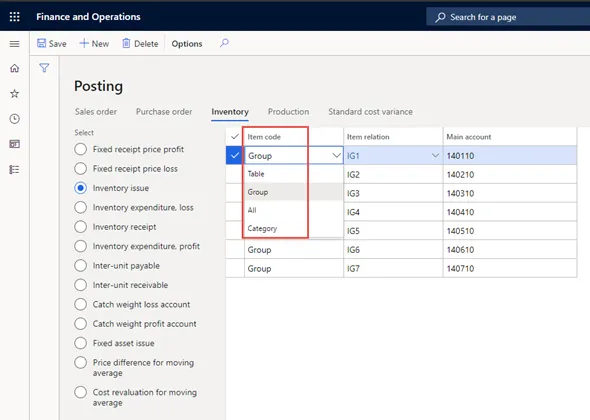Open Recent clock icon in sidebar

click(x=14, y=119)
